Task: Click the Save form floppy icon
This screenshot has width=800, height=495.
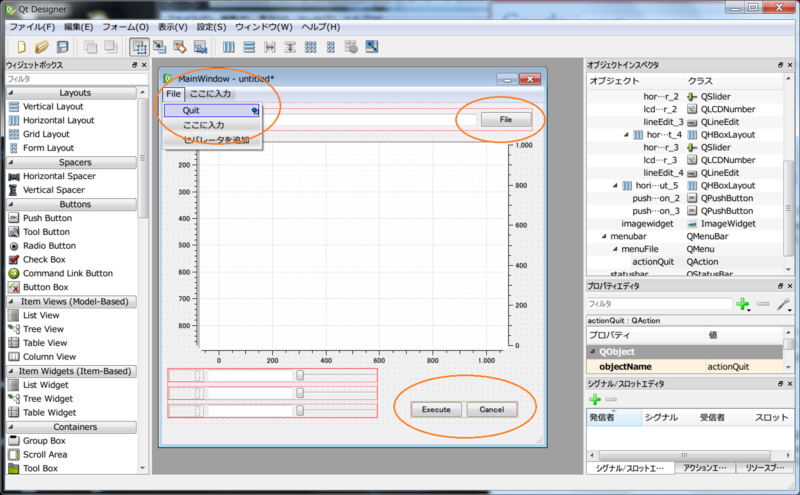Action: (x=62, y=47)
